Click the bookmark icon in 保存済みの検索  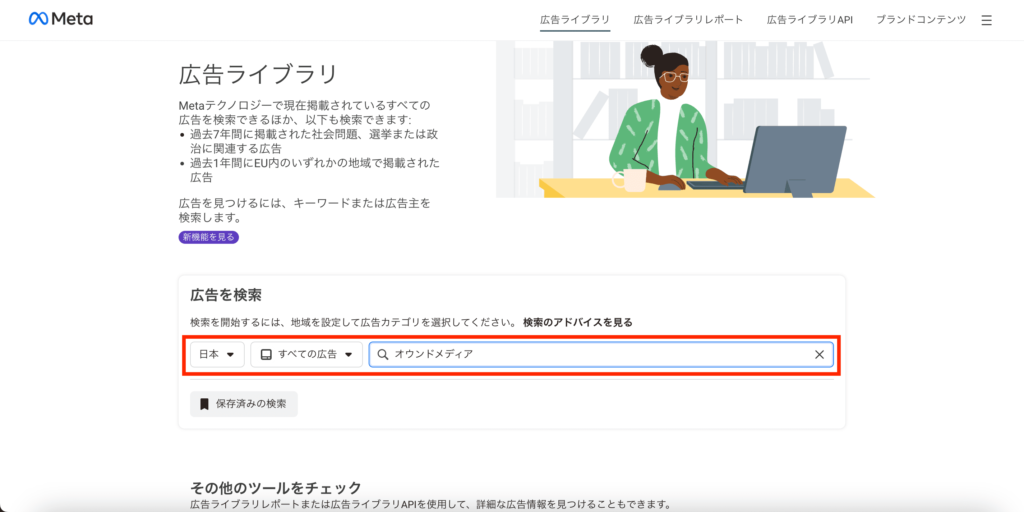pyautogui.click(x=204, y=404)
